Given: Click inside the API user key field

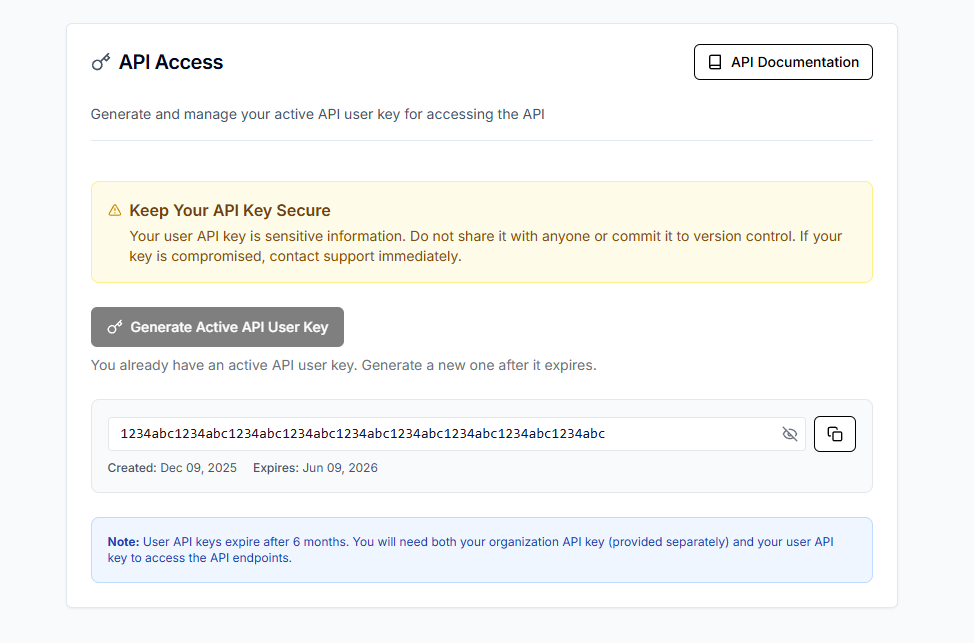Looking at the screenshot, I should click(440, 434).
